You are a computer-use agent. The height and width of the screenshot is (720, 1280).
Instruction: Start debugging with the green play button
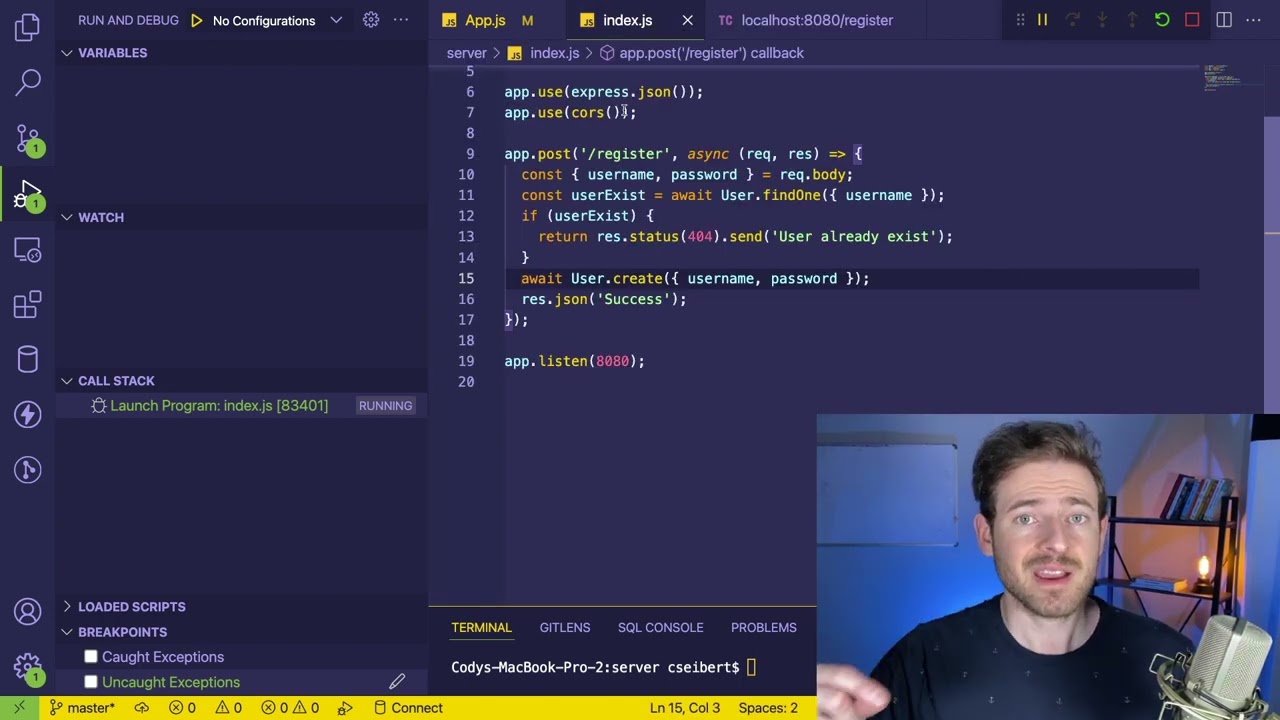click(x=197, y=20)
